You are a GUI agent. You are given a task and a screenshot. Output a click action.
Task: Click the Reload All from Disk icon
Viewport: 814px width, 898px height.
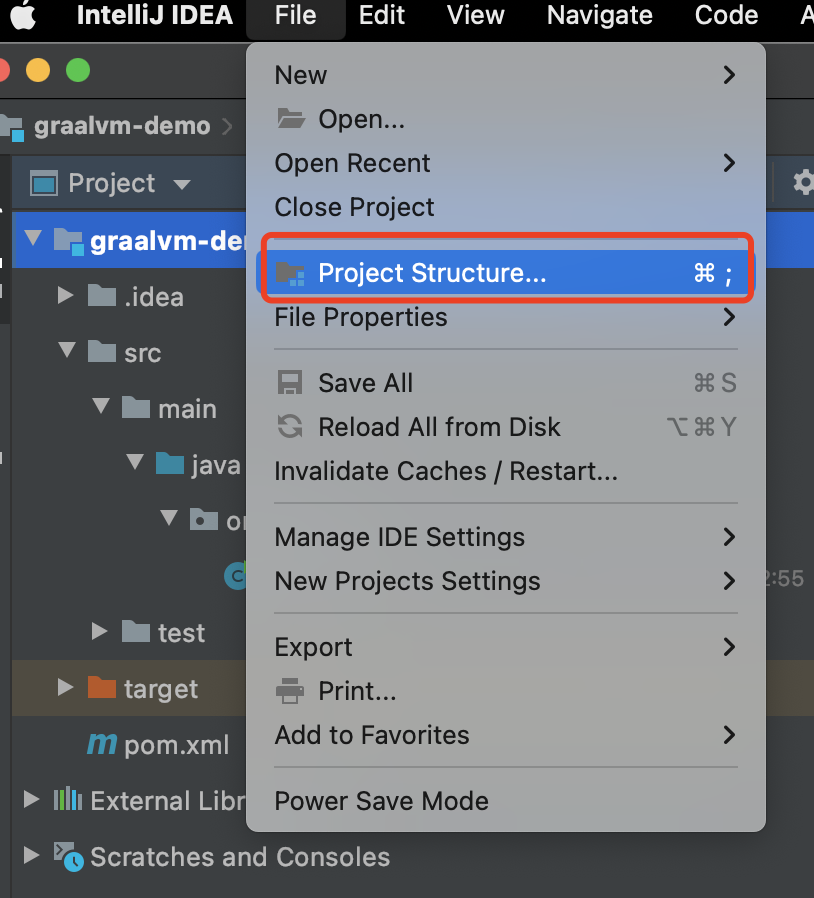pyautogui.click(x=290, y=427)
